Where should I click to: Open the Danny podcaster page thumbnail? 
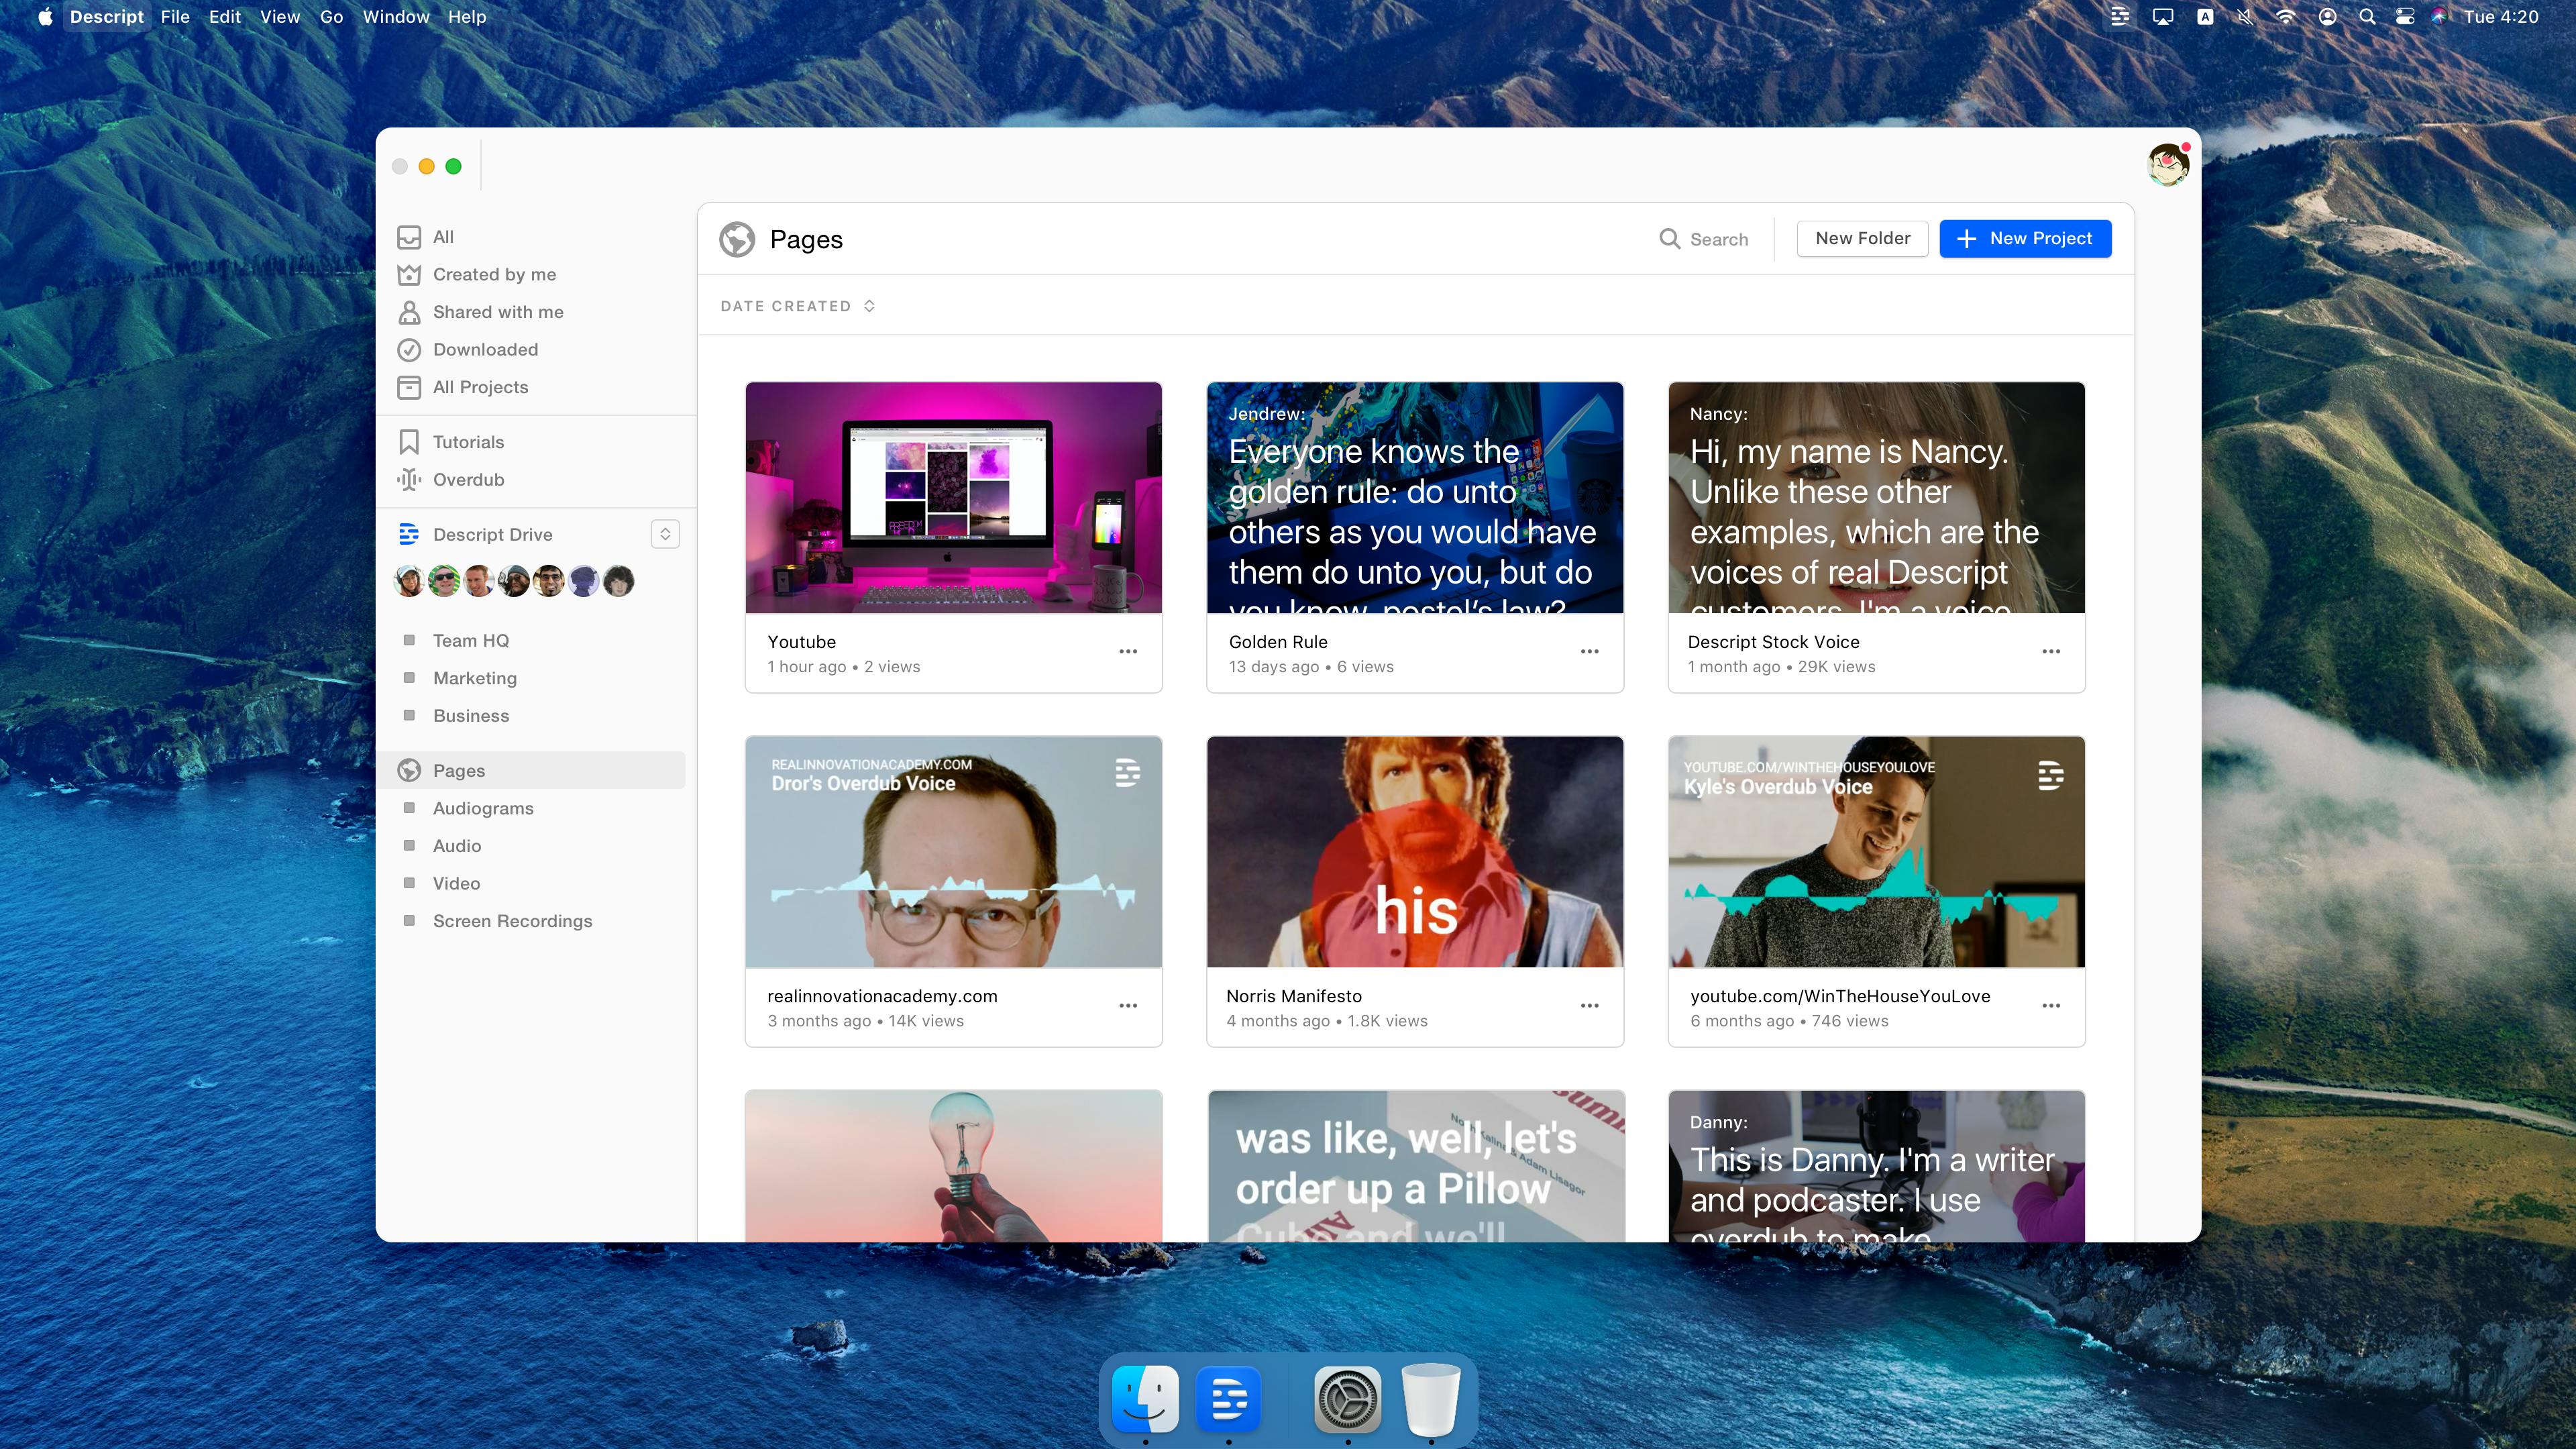1876,1167
